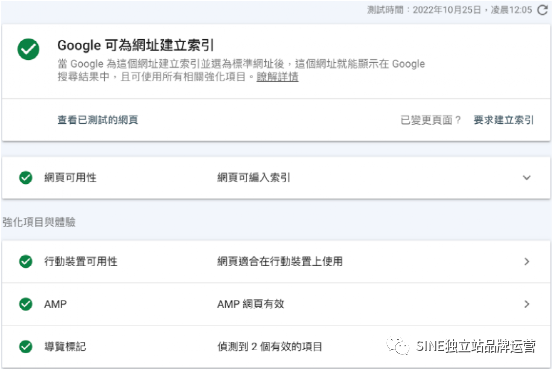Open the 瞭解詳情 link

277,77
